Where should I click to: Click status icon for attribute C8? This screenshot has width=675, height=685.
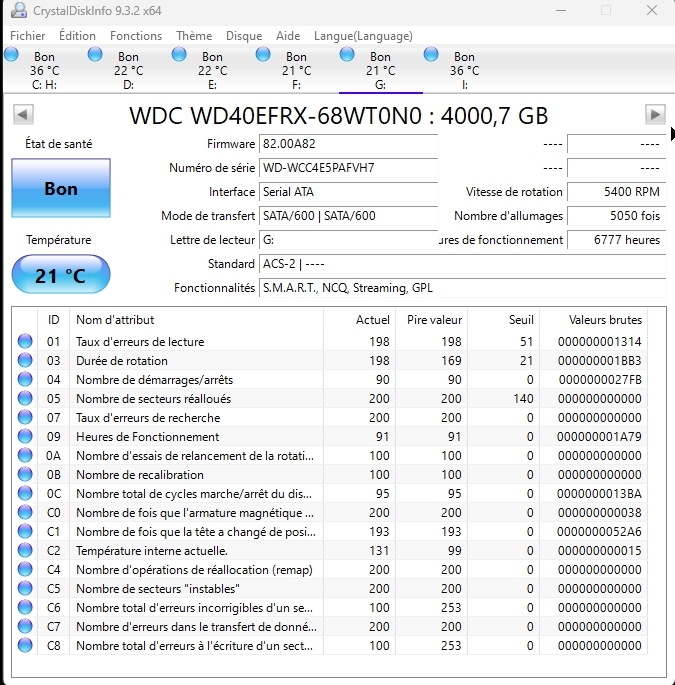(25, 645)
